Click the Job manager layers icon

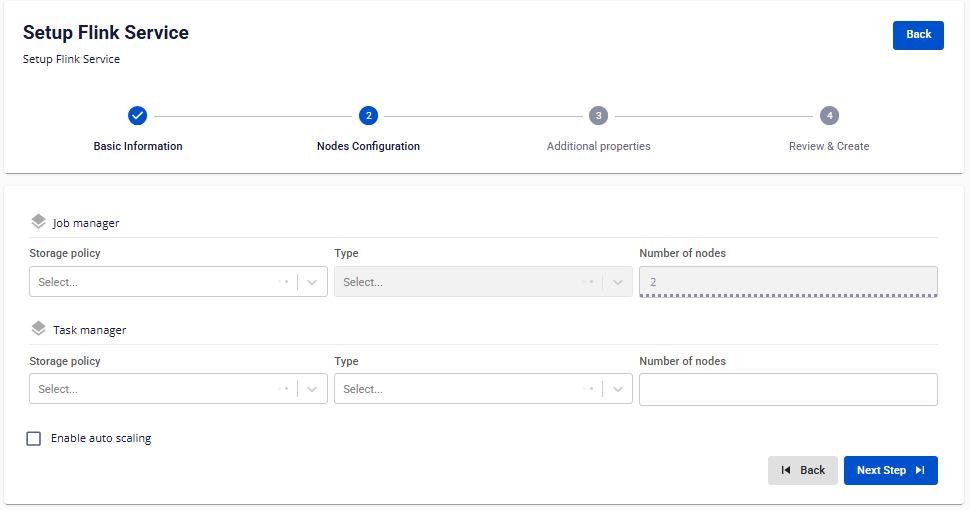(38, 222)
